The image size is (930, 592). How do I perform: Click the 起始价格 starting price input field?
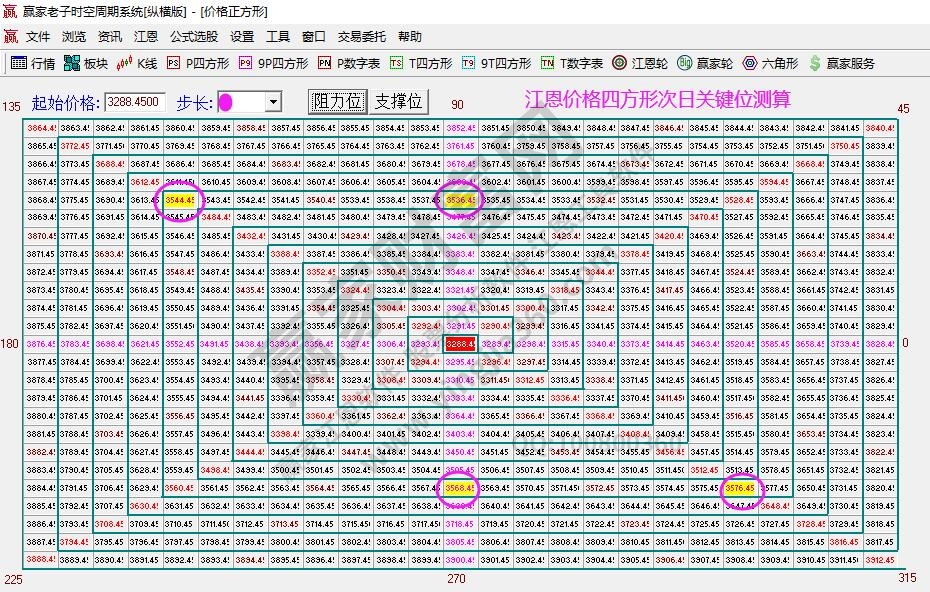click(x=132, y=101)
